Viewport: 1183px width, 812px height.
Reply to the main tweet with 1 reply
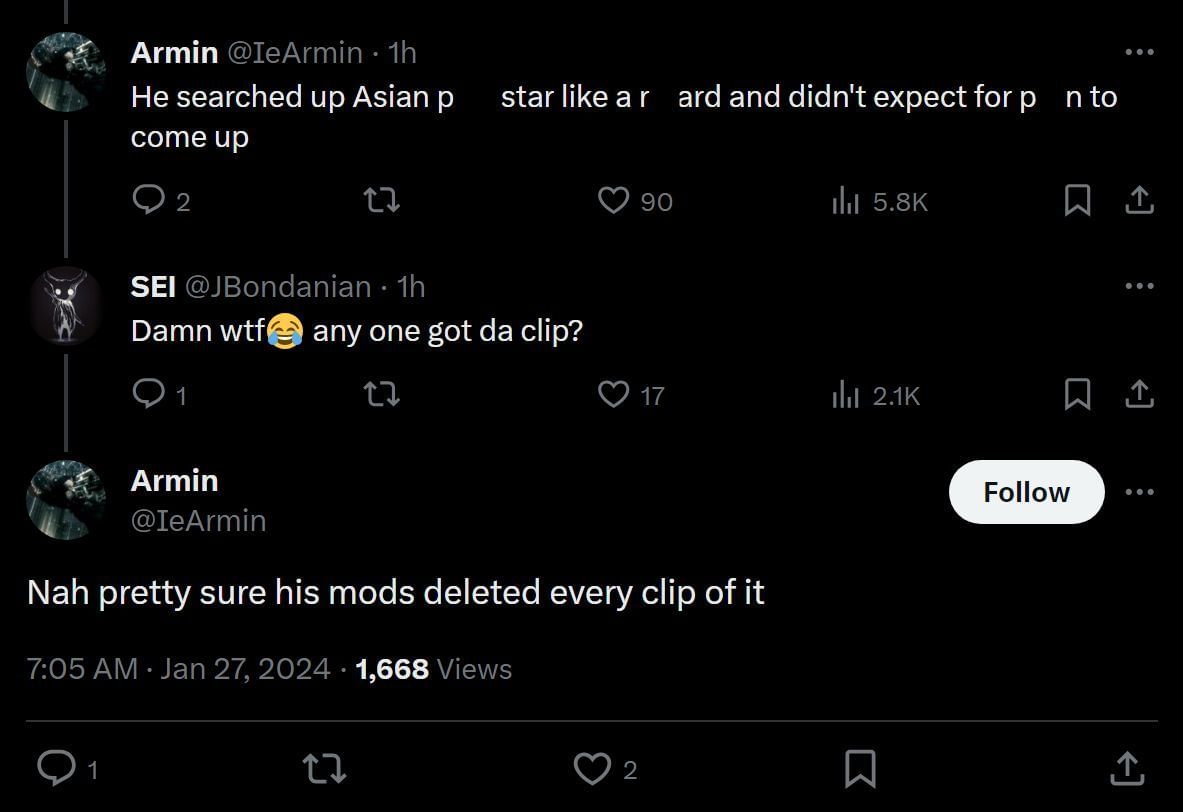pyautogui.click(x=56, y=768)
